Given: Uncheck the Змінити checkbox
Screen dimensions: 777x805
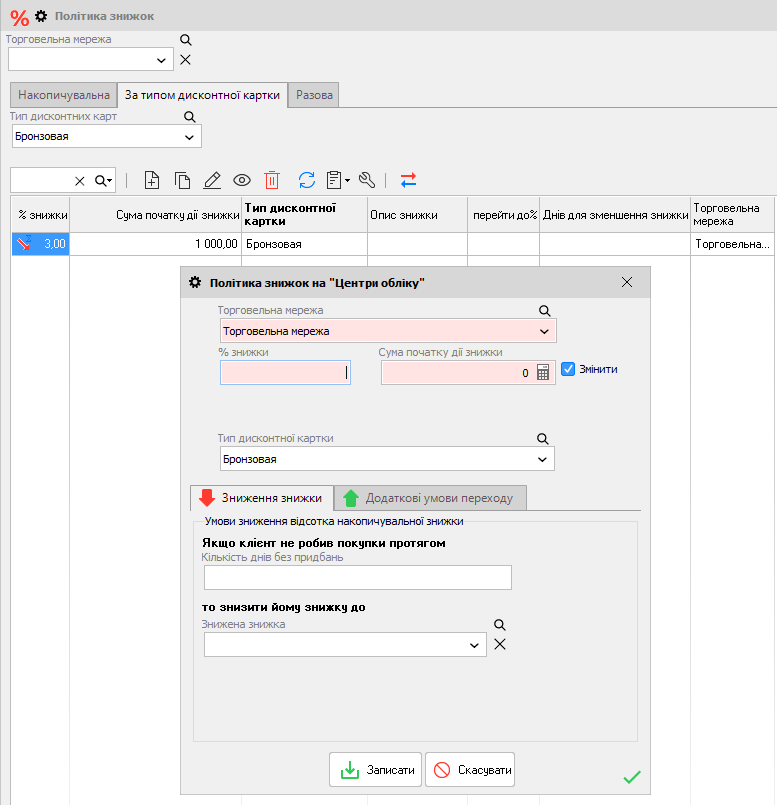Looking at the screenshot, I should tap(569, 369).
